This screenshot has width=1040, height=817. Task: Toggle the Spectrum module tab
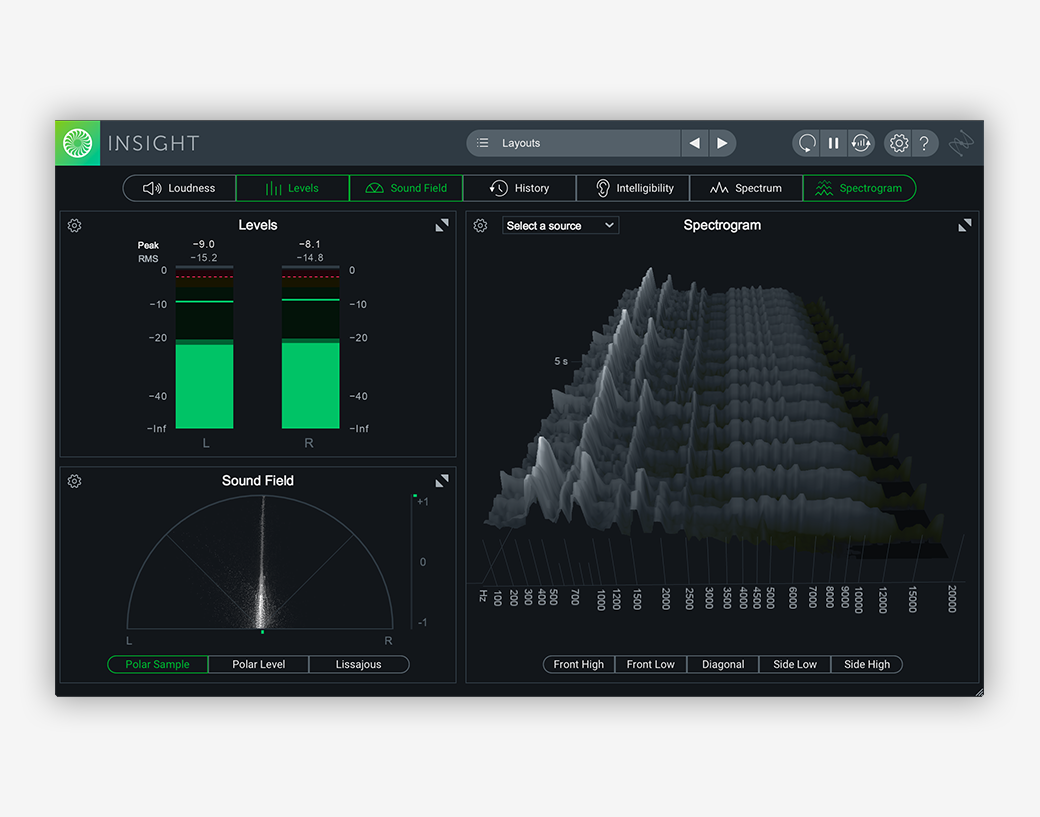pyautogui.click(x=746, y=188)
